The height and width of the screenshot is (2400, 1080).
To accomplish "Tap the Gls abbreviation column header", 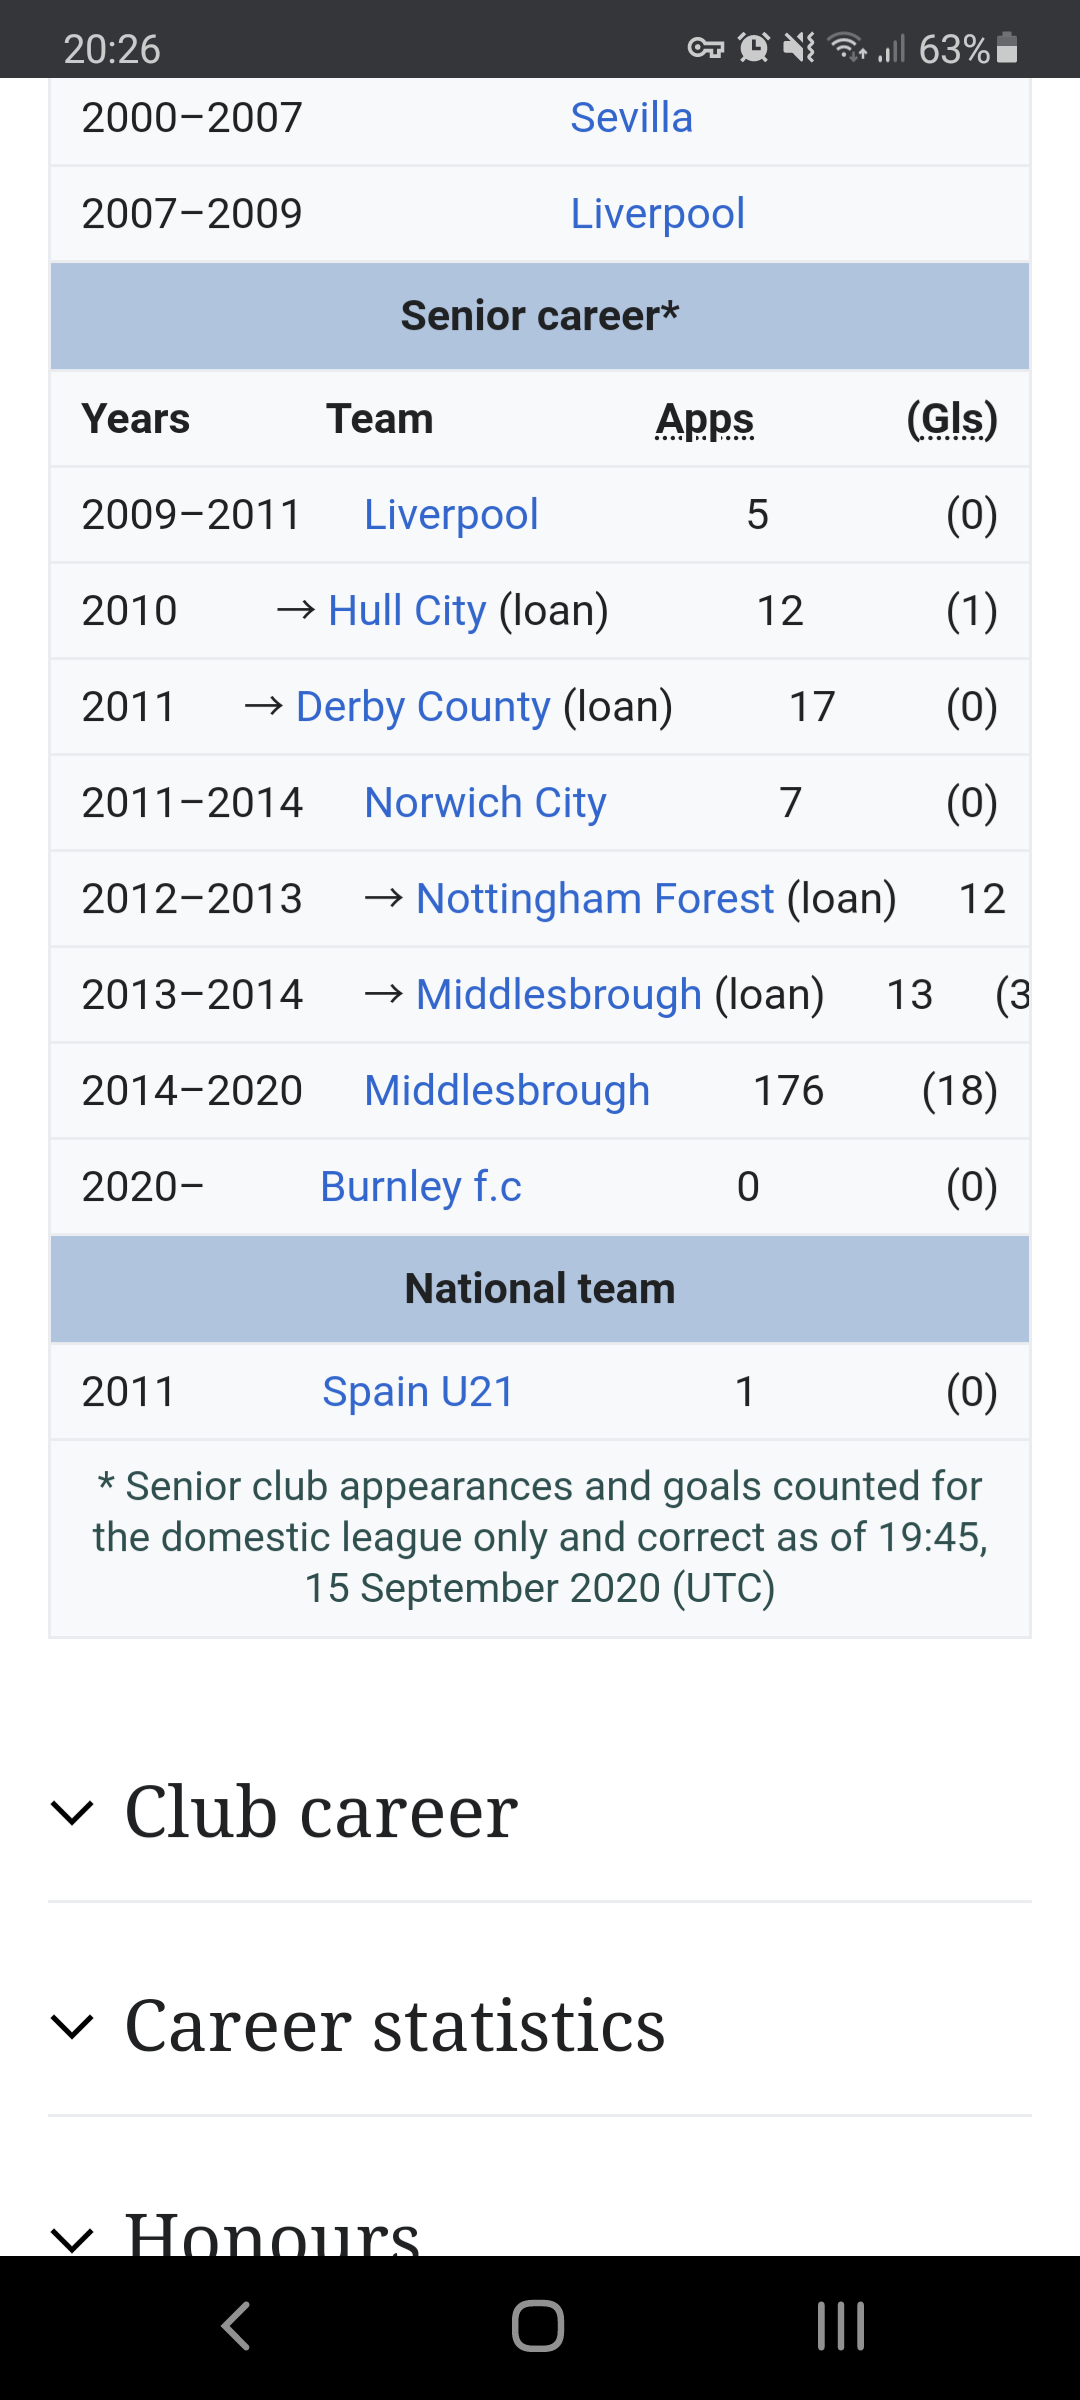I will [x=952, y=419].
